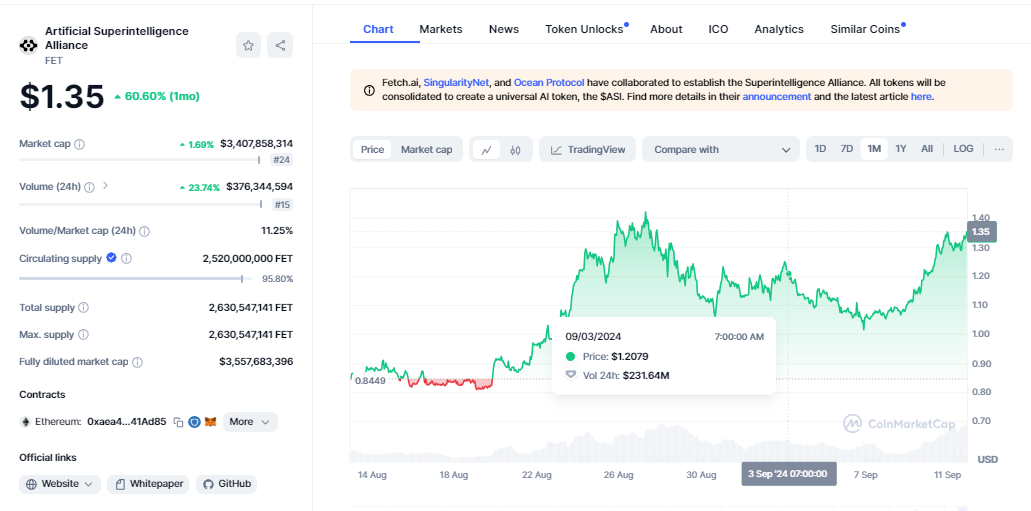Viewport: 1031px width, 511px height.
Task: Click the GitHub logo icon
Action: pyautogui.click(x=208, y=484)
